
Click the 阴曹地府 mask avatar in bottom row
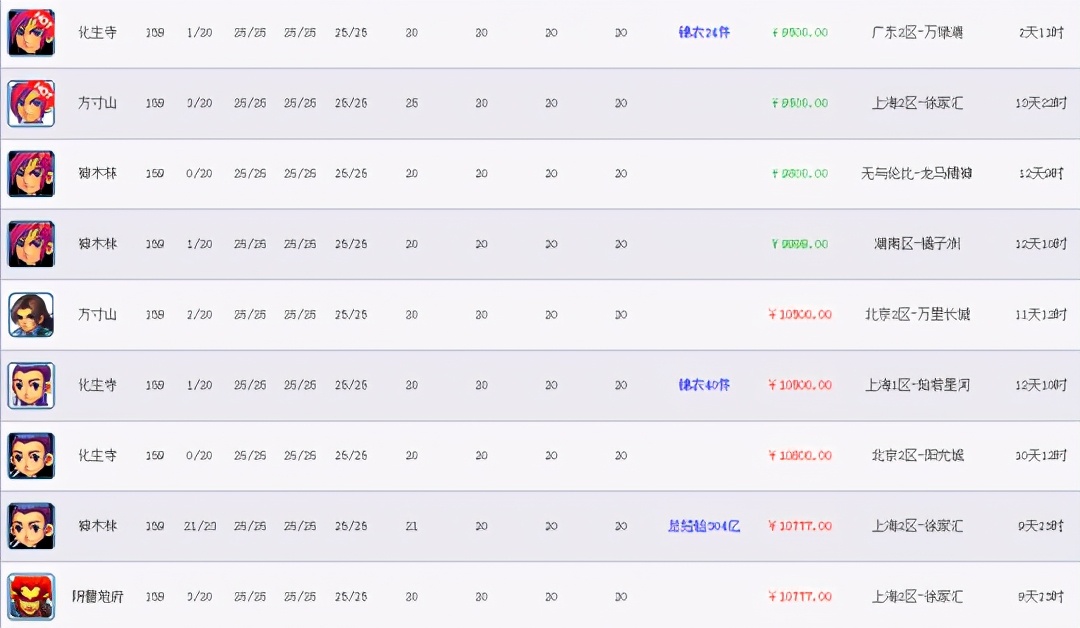click(x=31, y=595)
